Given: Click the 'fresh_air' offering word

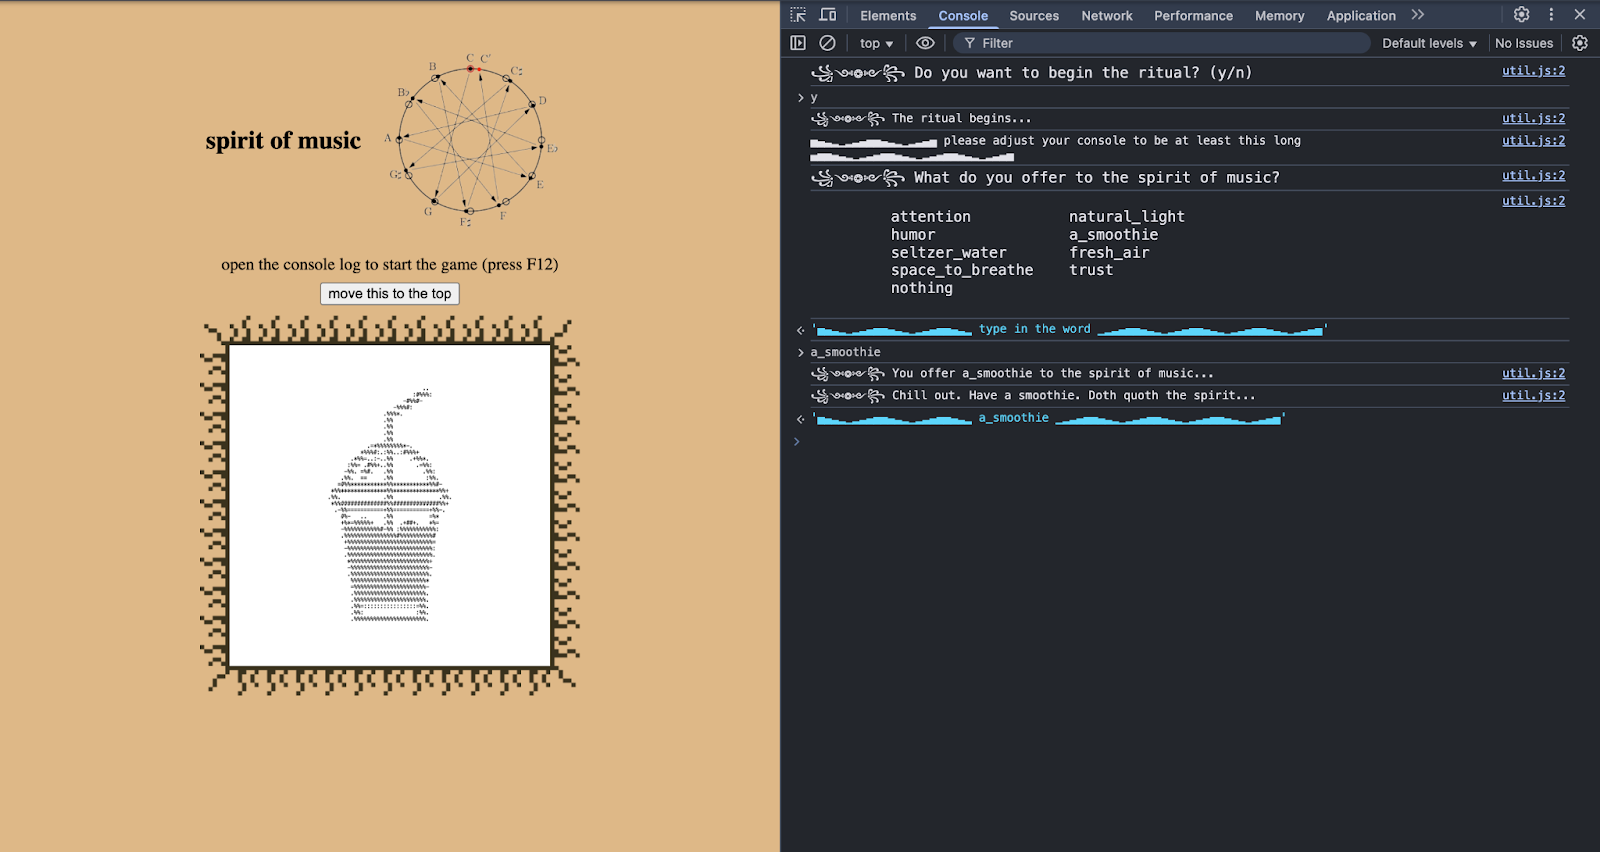Looking at the screenshot, I should point(1109,253).
